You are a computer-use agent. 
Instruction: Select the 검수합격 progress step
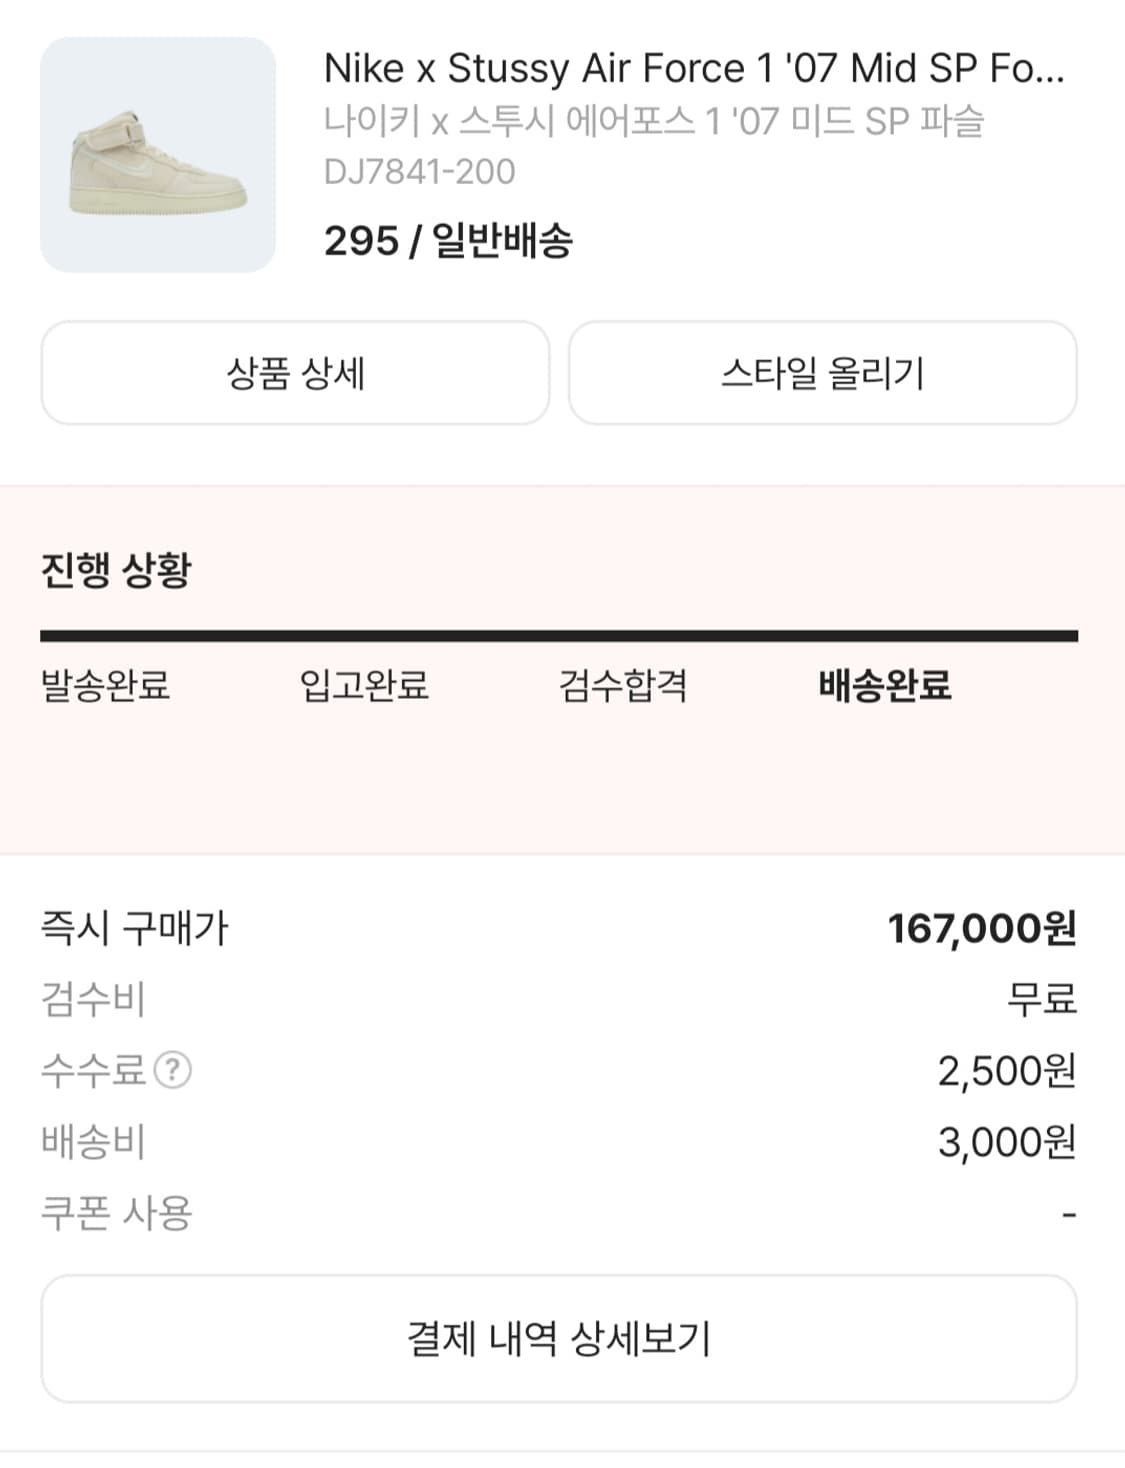pyautogui.click(x=623, y=686)
